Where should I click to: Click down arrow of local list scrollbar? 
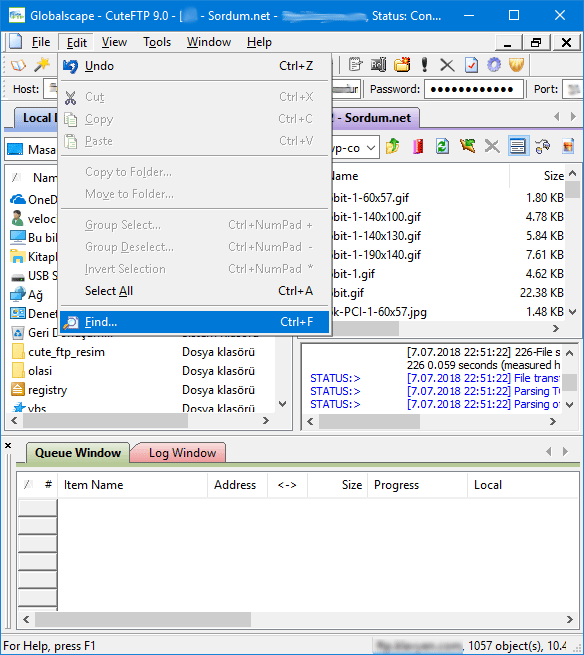click(x=283, y=404)
